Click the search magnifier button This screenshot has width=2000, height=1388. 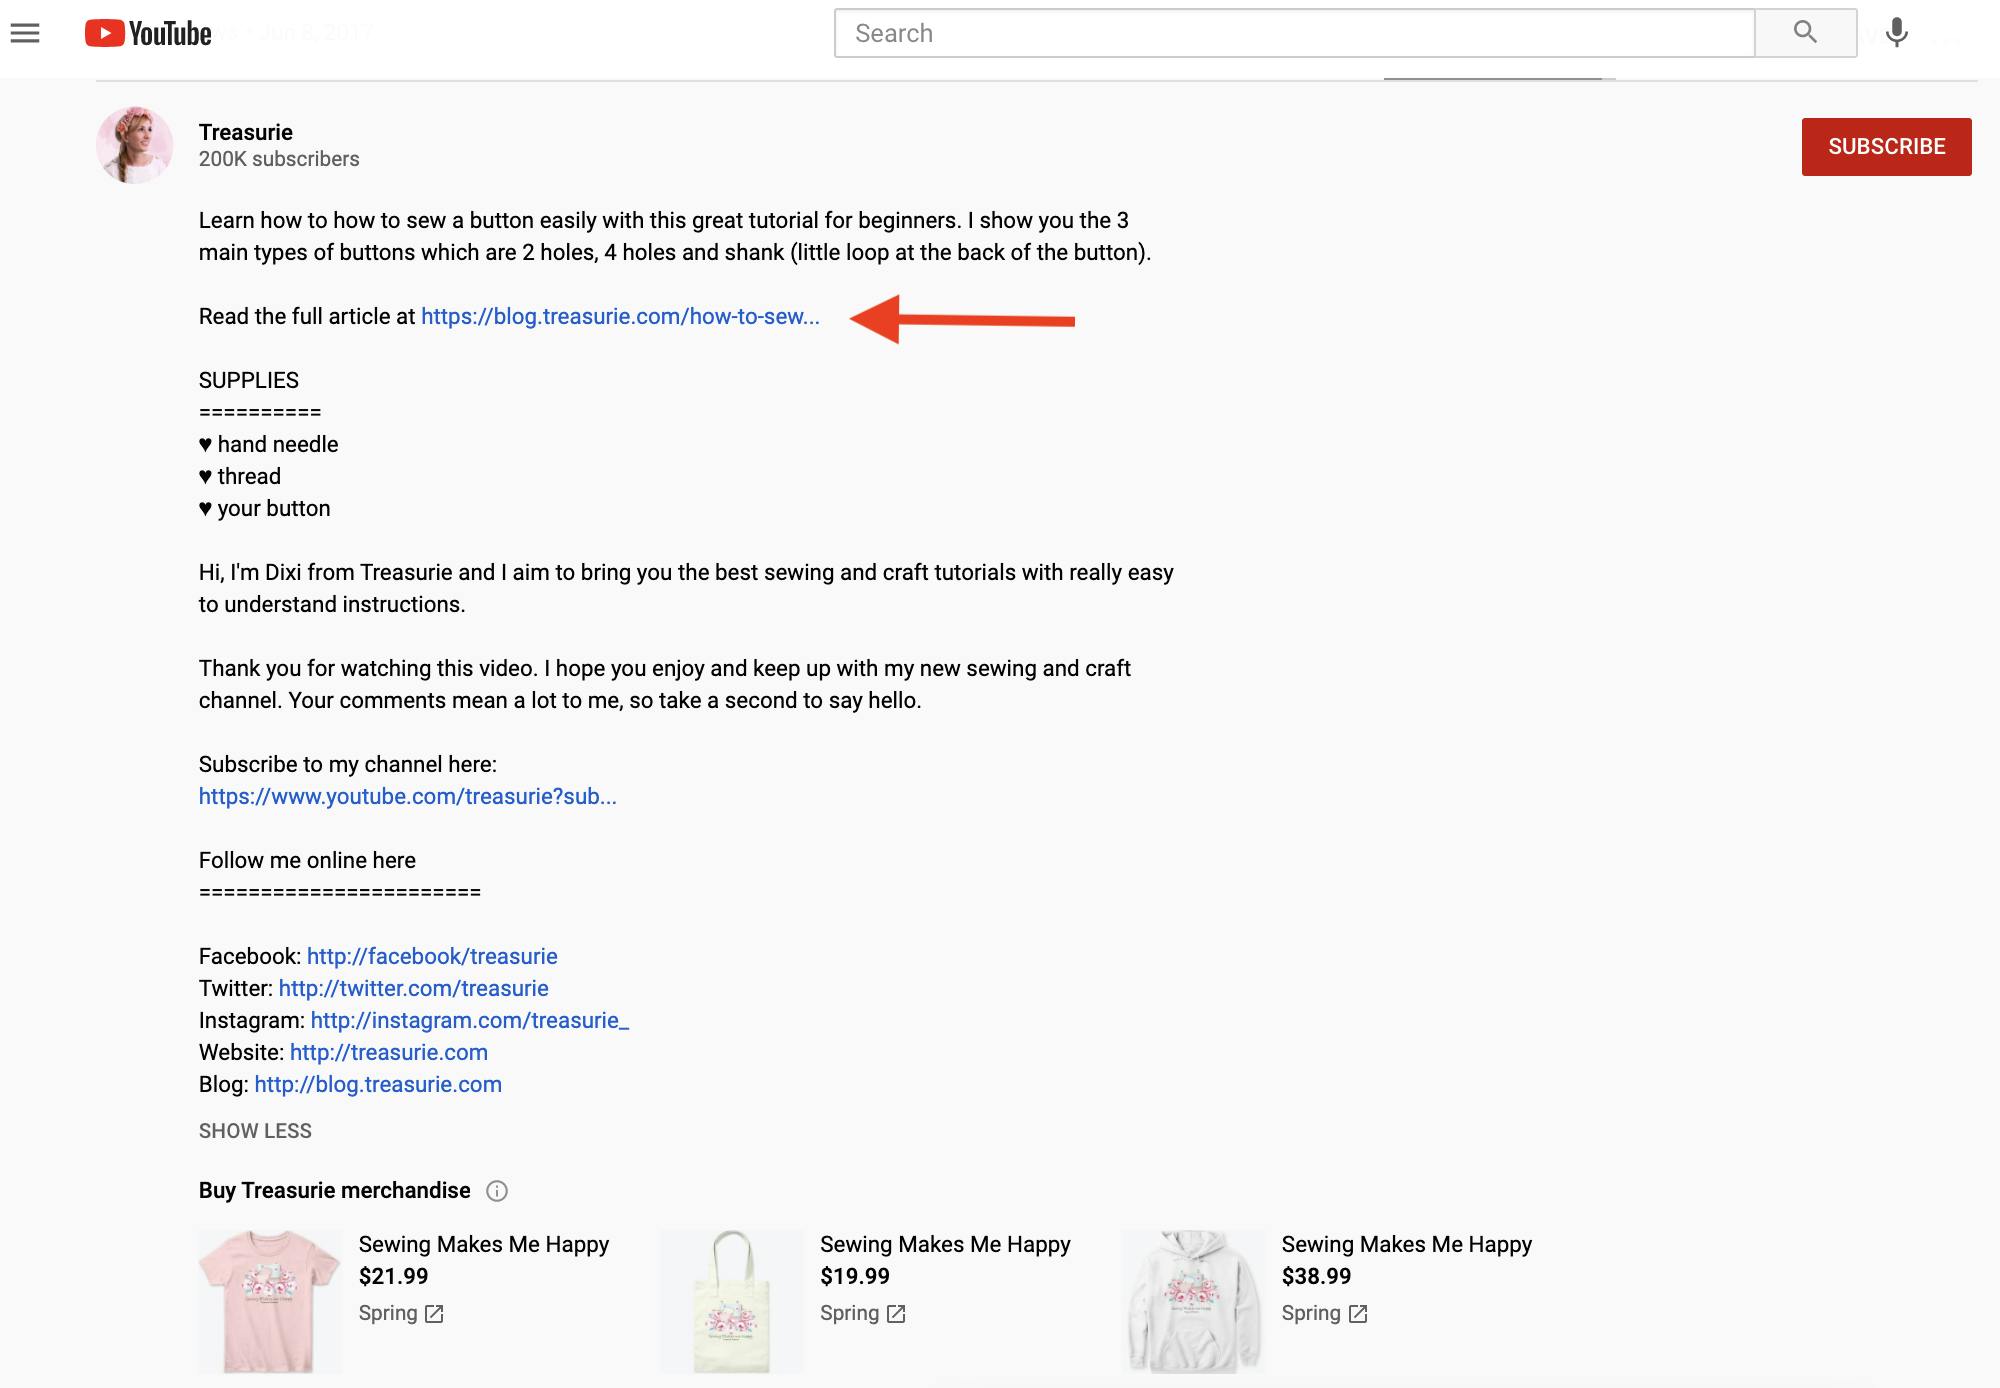tap(1805, 33)
